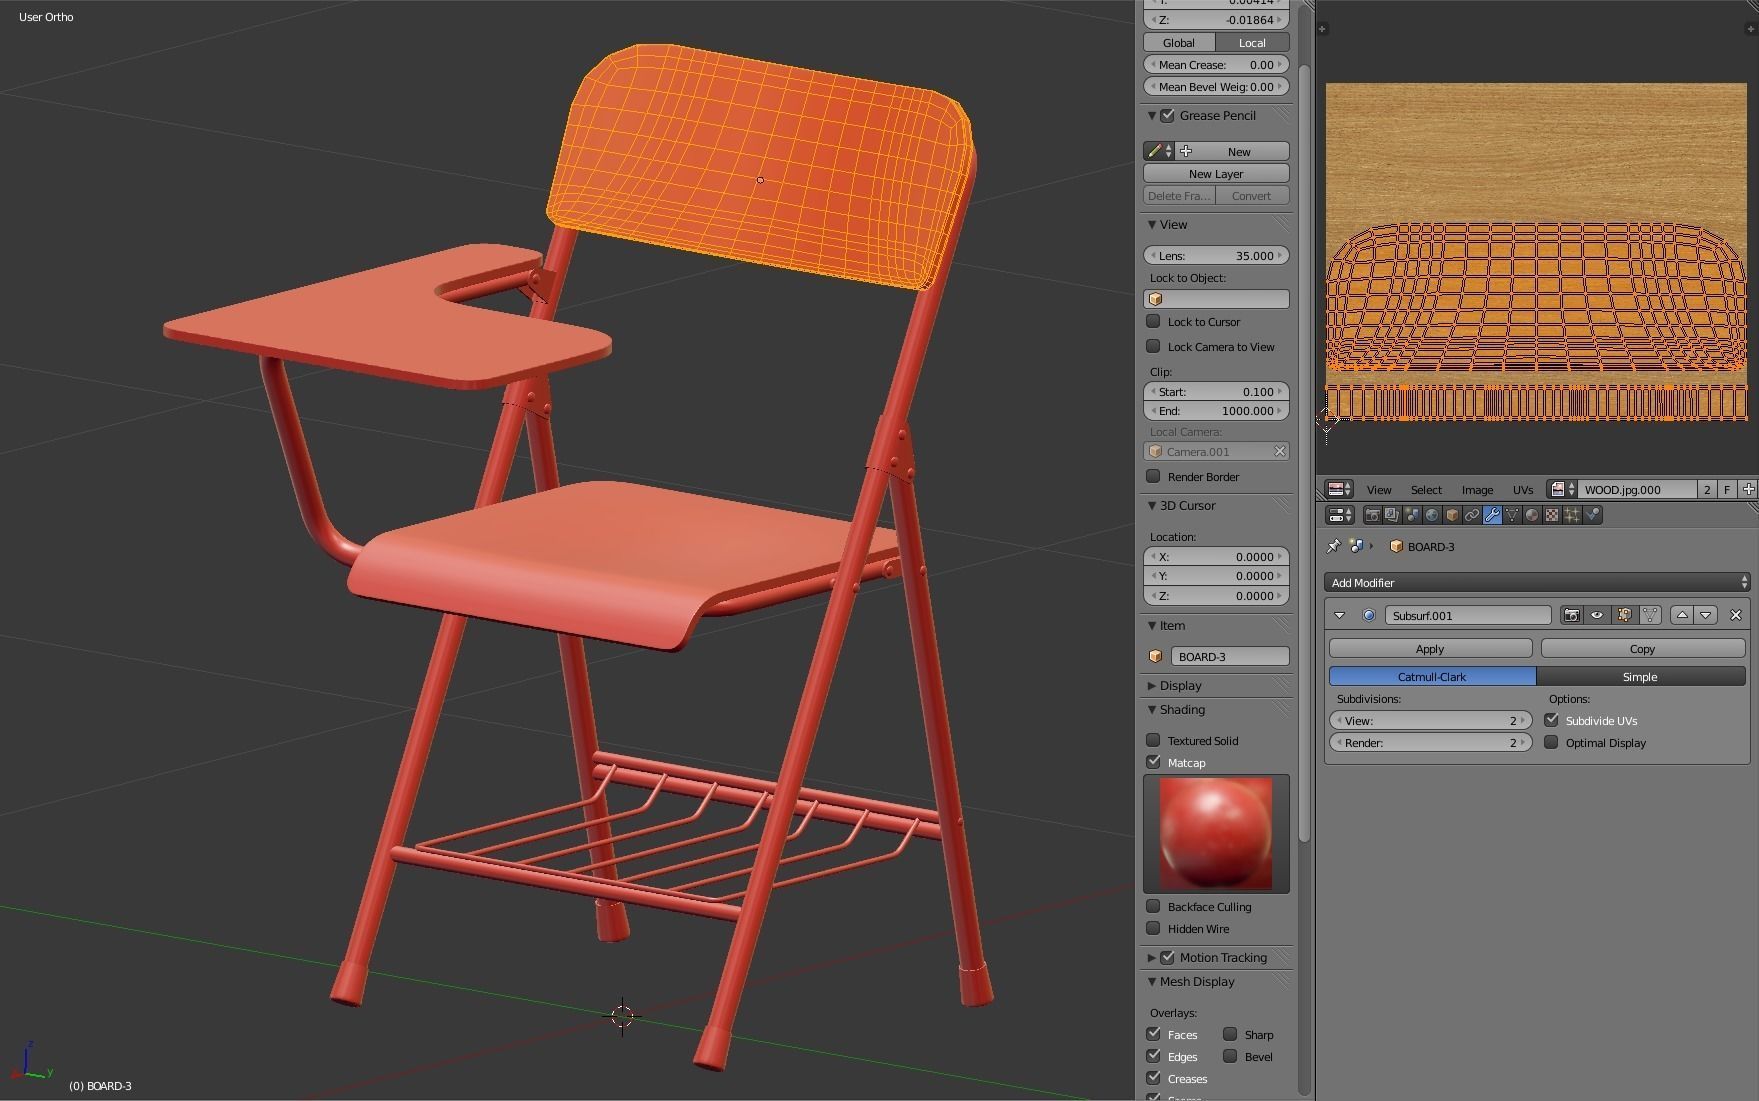Open the Physics properties tab icon
The height and width of the screenshot is (1101, 1759).
(1592, 515)
